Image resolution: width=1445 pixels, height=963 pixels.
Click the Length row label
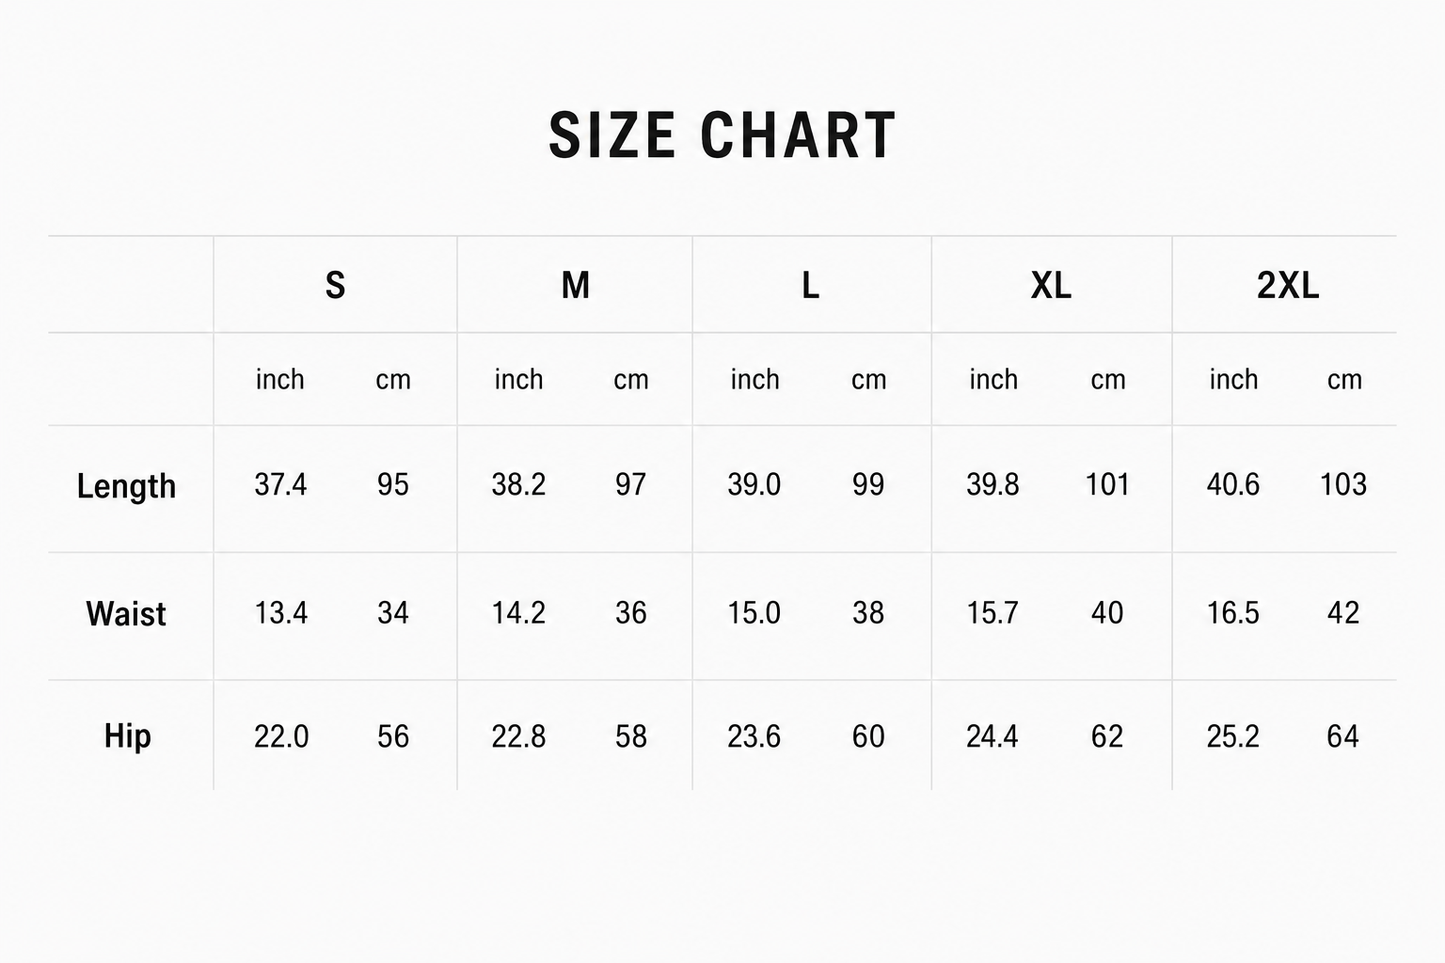[126, 487]
